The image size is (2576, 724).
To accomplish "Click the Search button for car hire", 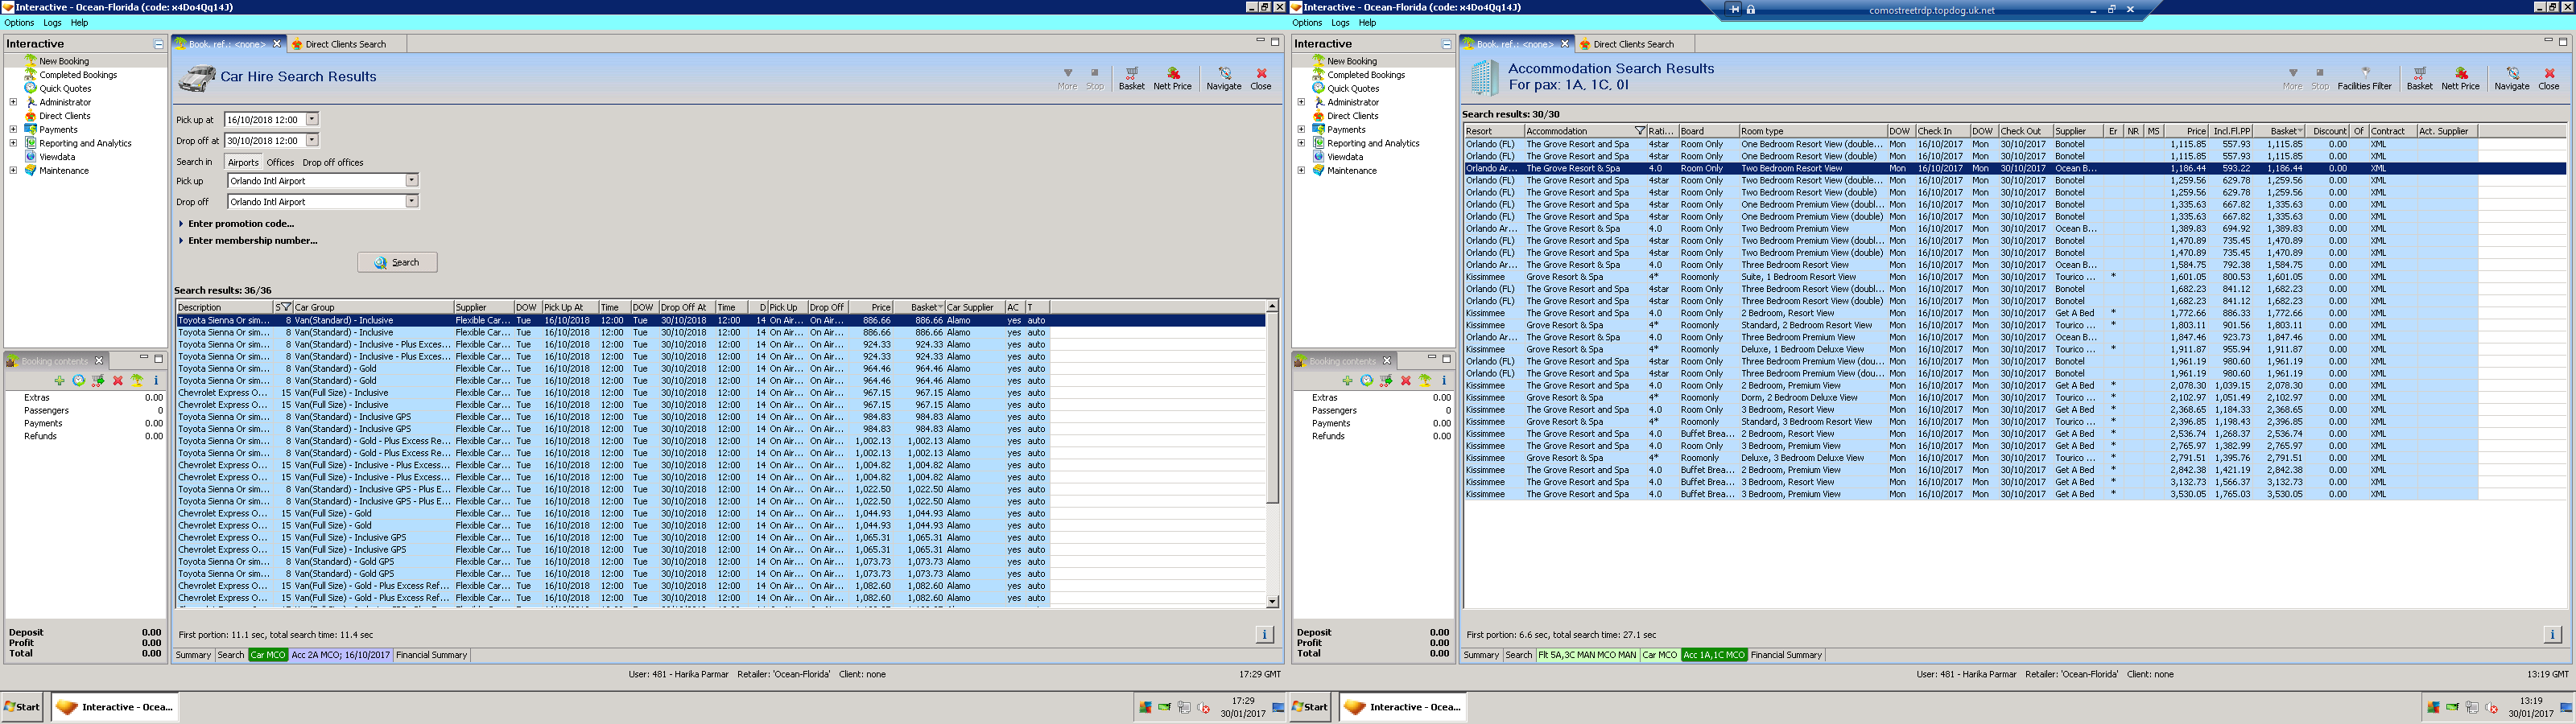I will click(x=397, y=262).
